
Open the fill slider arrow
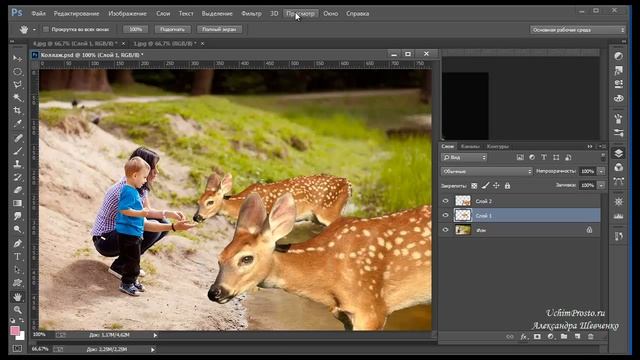602,185
